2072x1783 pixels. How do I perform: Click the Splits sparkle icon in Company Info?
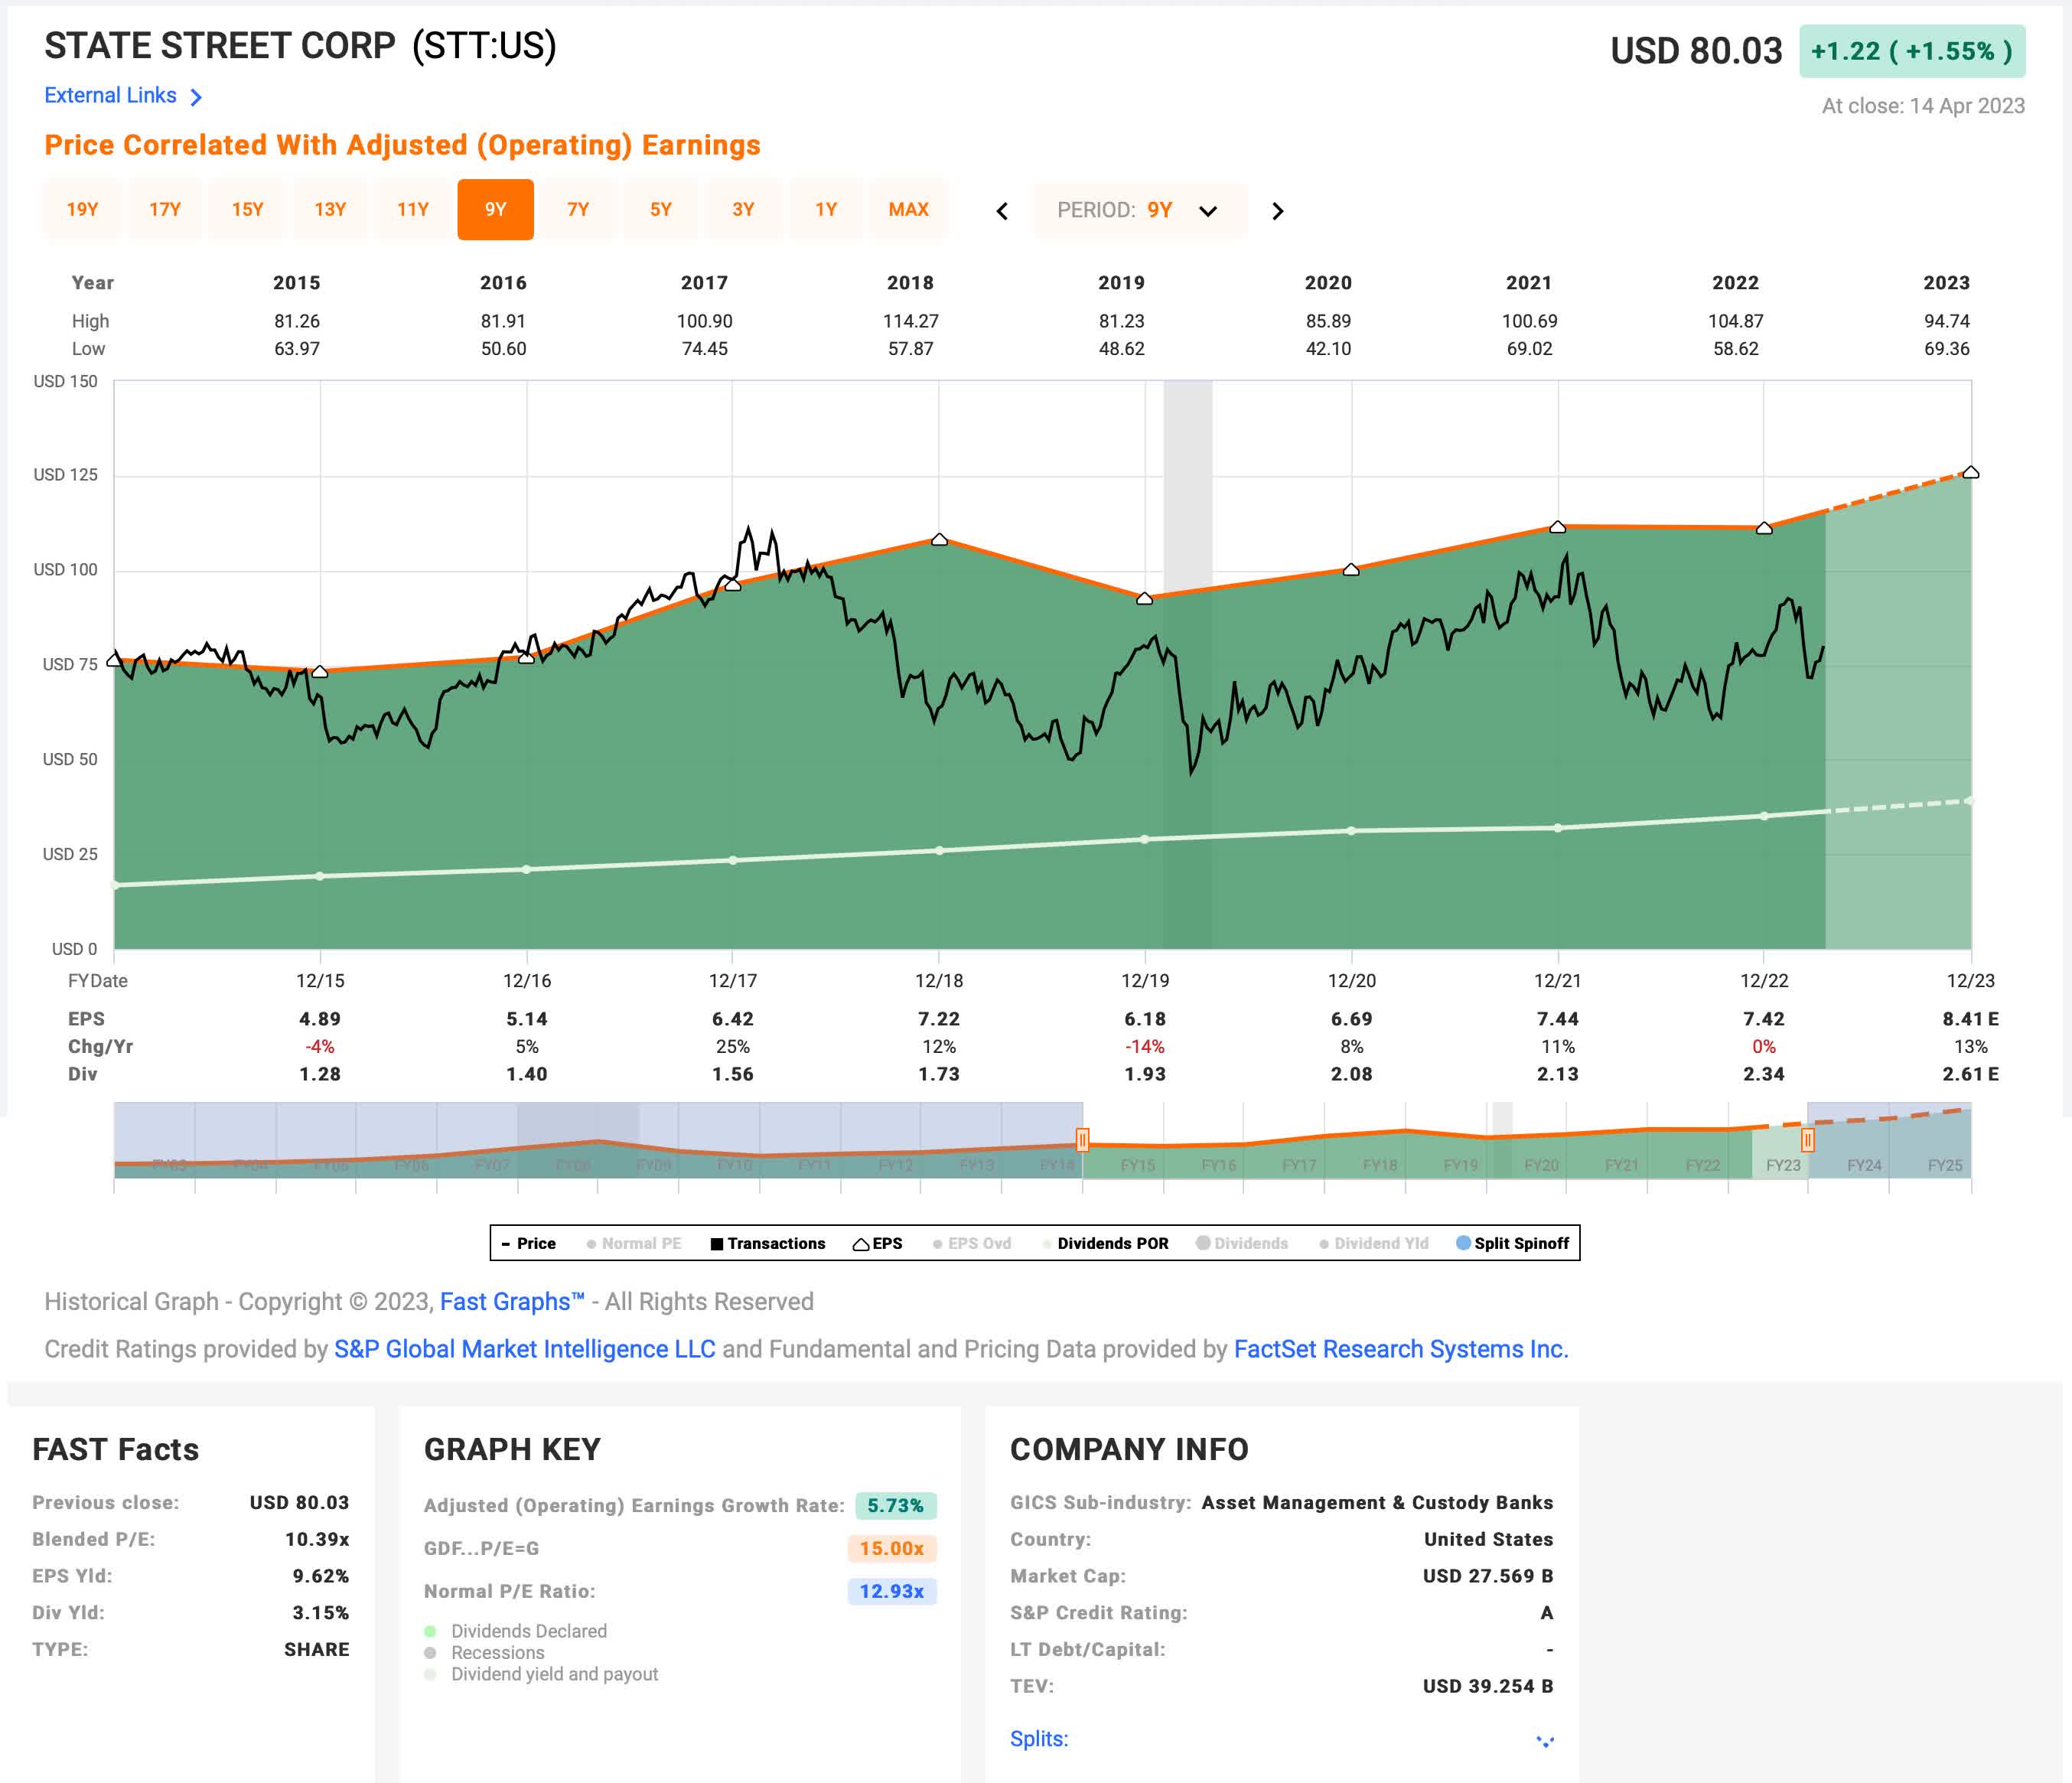tap(1543, 1740)
